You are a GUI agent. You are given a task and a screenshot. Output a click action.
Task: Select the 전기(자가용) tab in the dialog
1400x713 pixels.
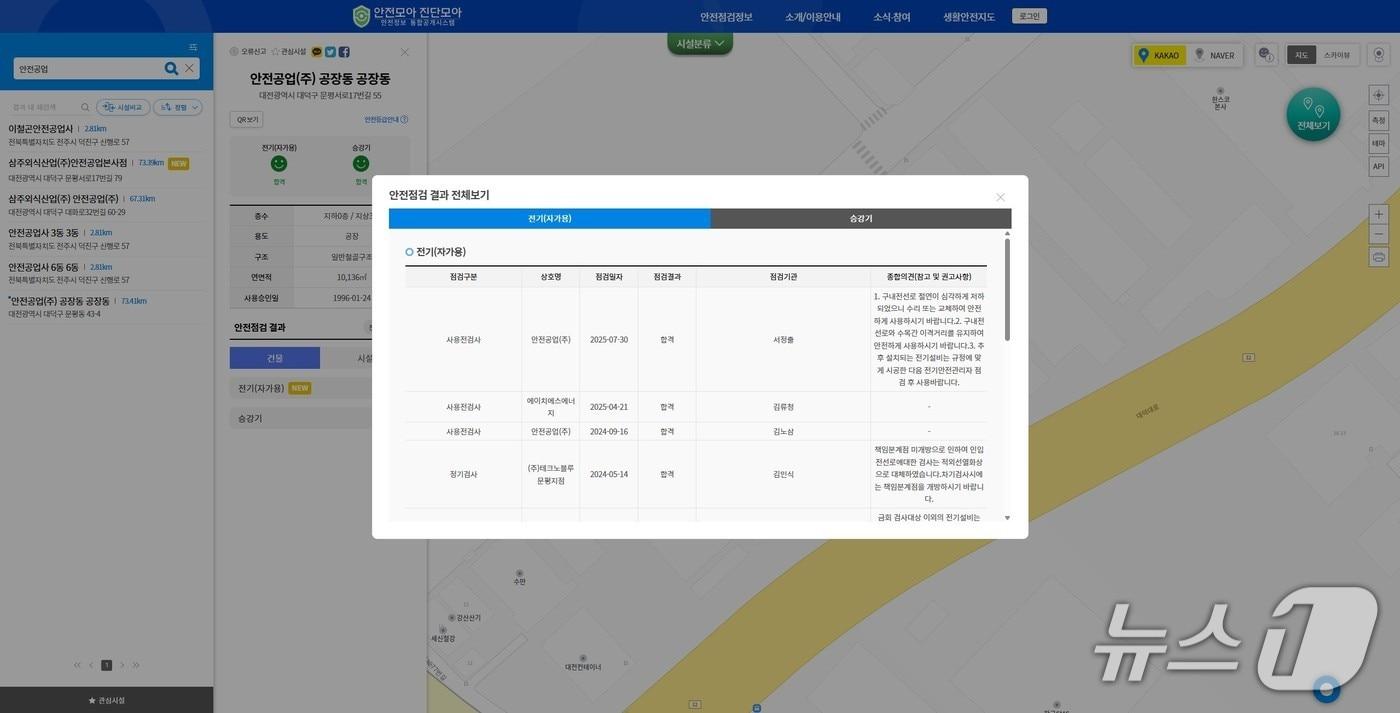(x=550, y=218)
